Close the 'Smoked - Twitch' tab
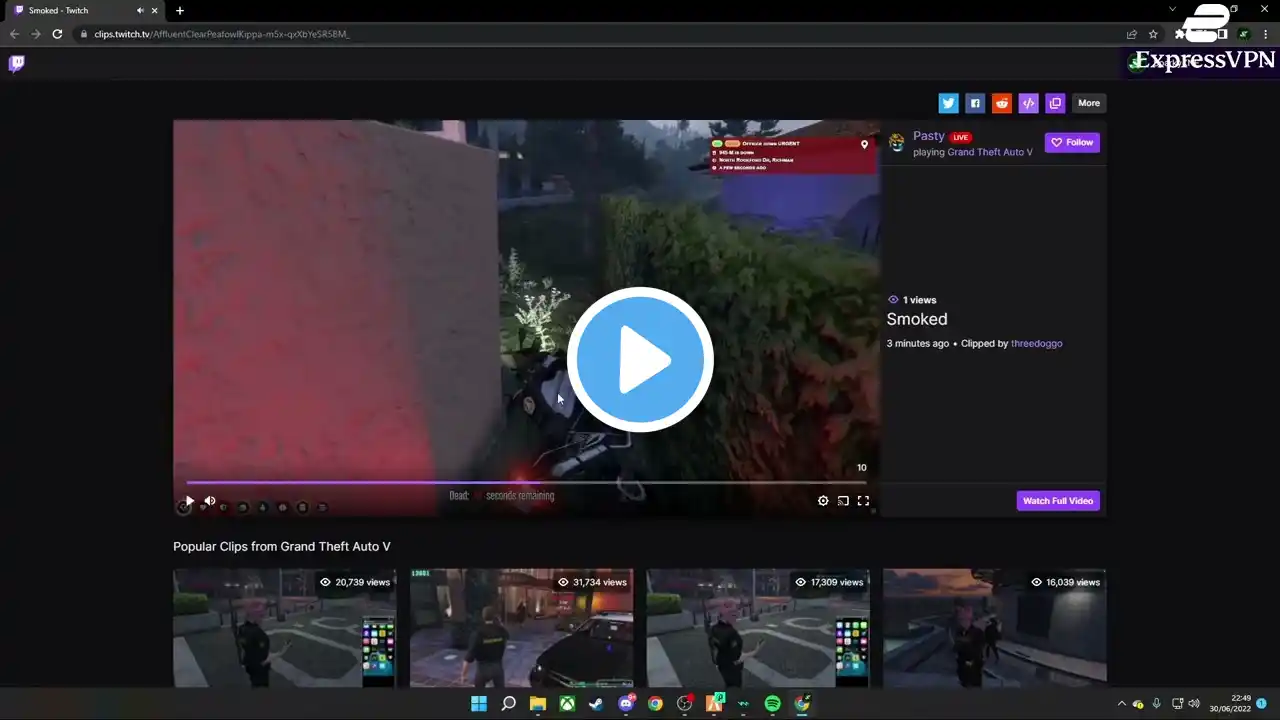This screenshot has height=720, width=1280. click(x=154, y=10)
